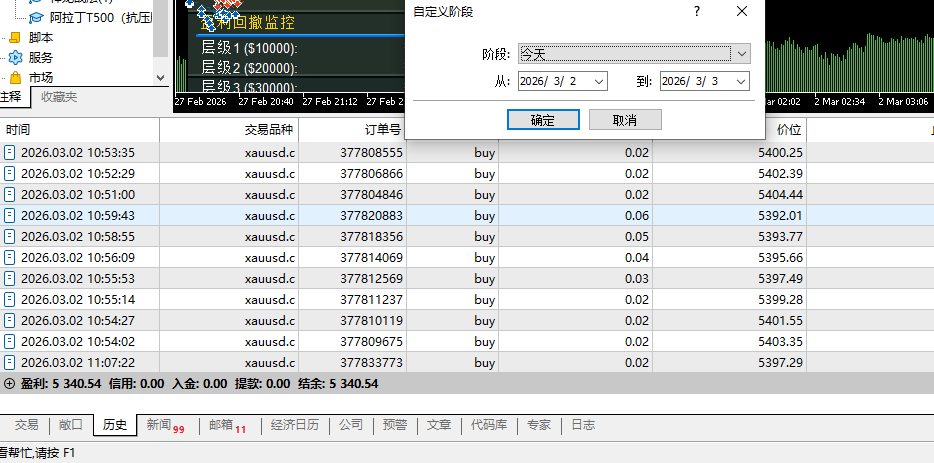The width and height of the screenshot is (934, 463).
Task: Open the 代码库 tab
Action: (489, 425)
